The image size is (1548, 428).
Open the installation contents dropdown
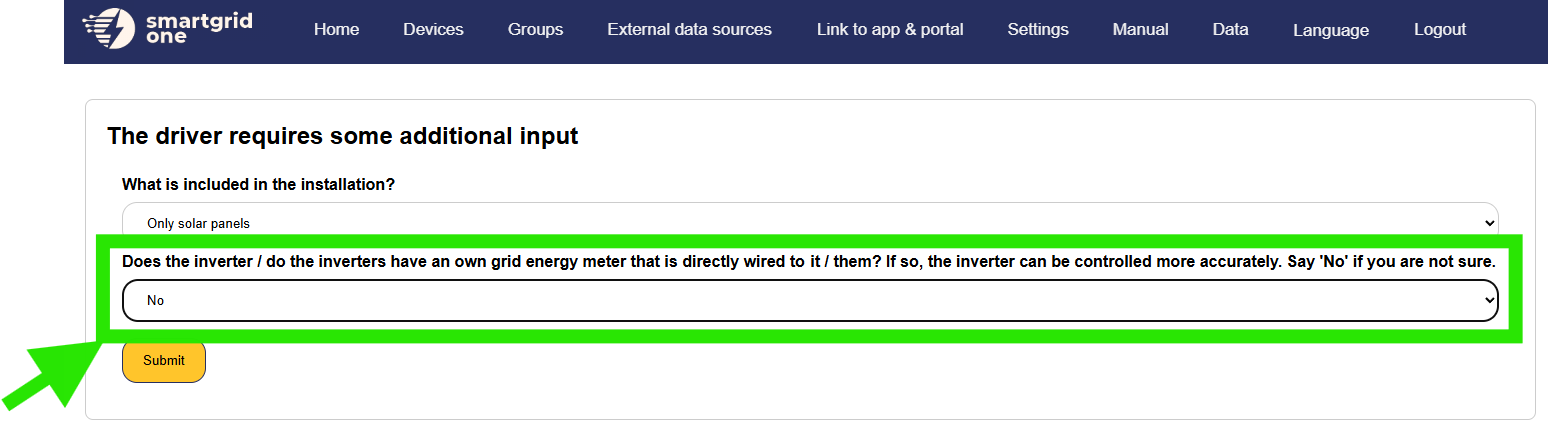tap(800, 222)
